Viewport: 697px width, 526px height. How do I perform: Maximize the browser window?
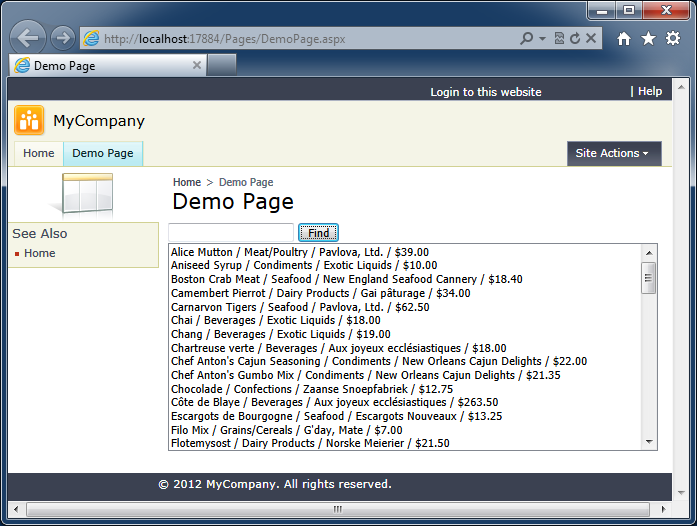tap(629, 10)
